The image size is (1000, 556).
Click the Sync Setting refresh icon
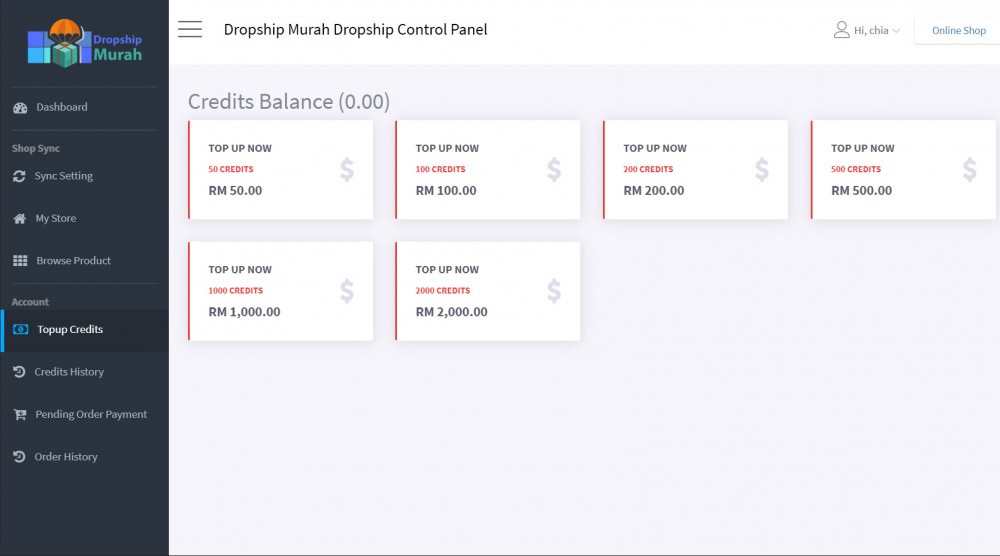(19, 176)
